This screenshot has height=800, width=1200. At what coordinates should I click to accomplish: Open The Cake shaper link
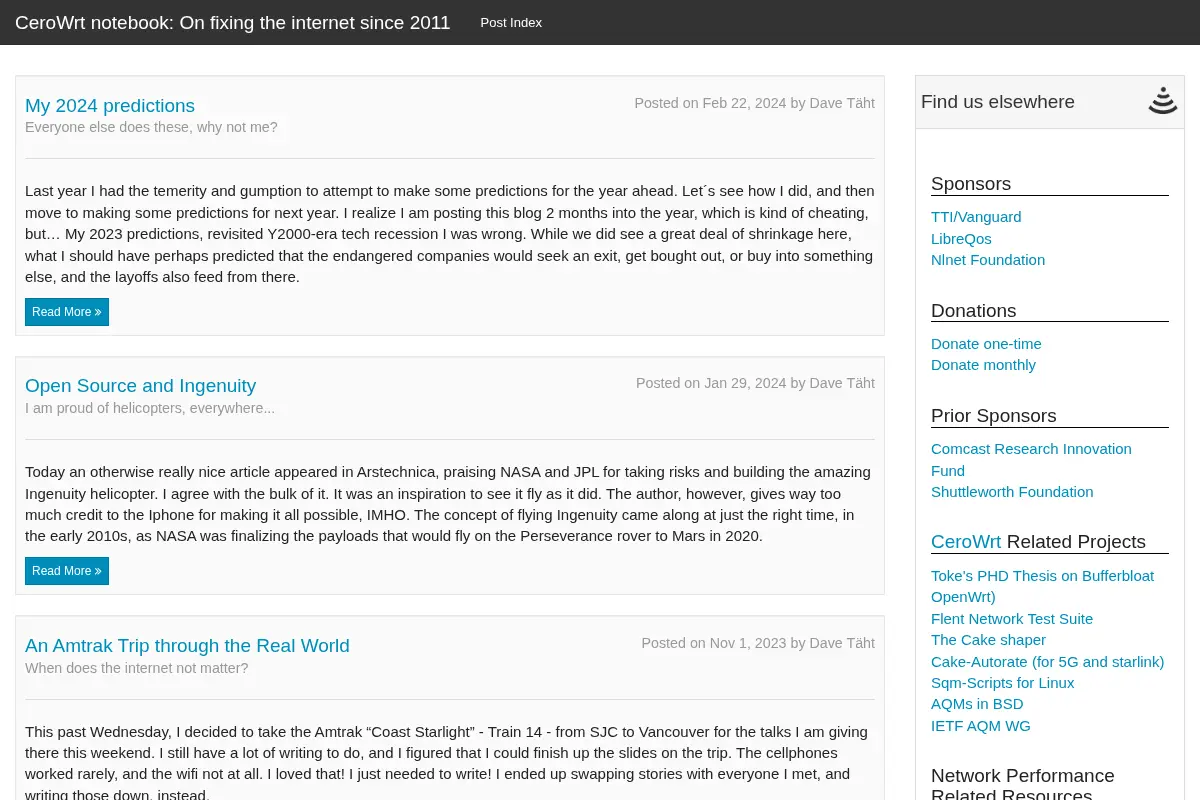[x=988, y=640]
